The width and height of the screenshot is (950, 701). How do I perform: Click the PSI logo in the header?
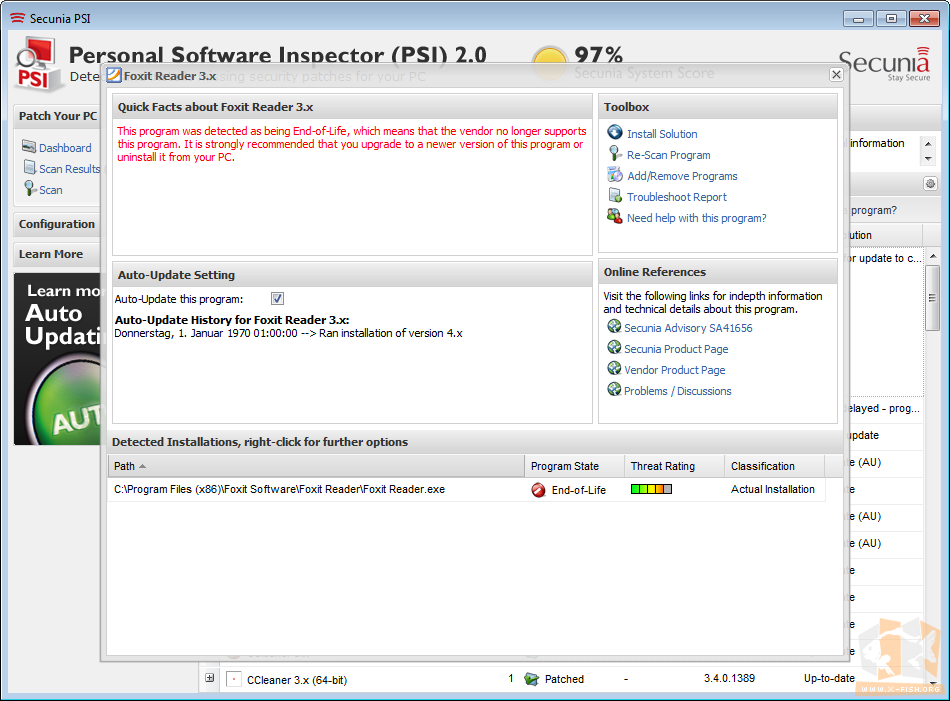[38, 65]
